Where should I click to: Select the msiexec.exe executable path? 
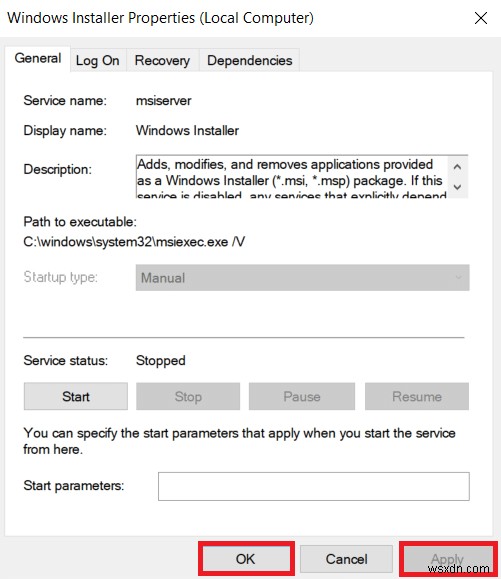click(134, 242)
